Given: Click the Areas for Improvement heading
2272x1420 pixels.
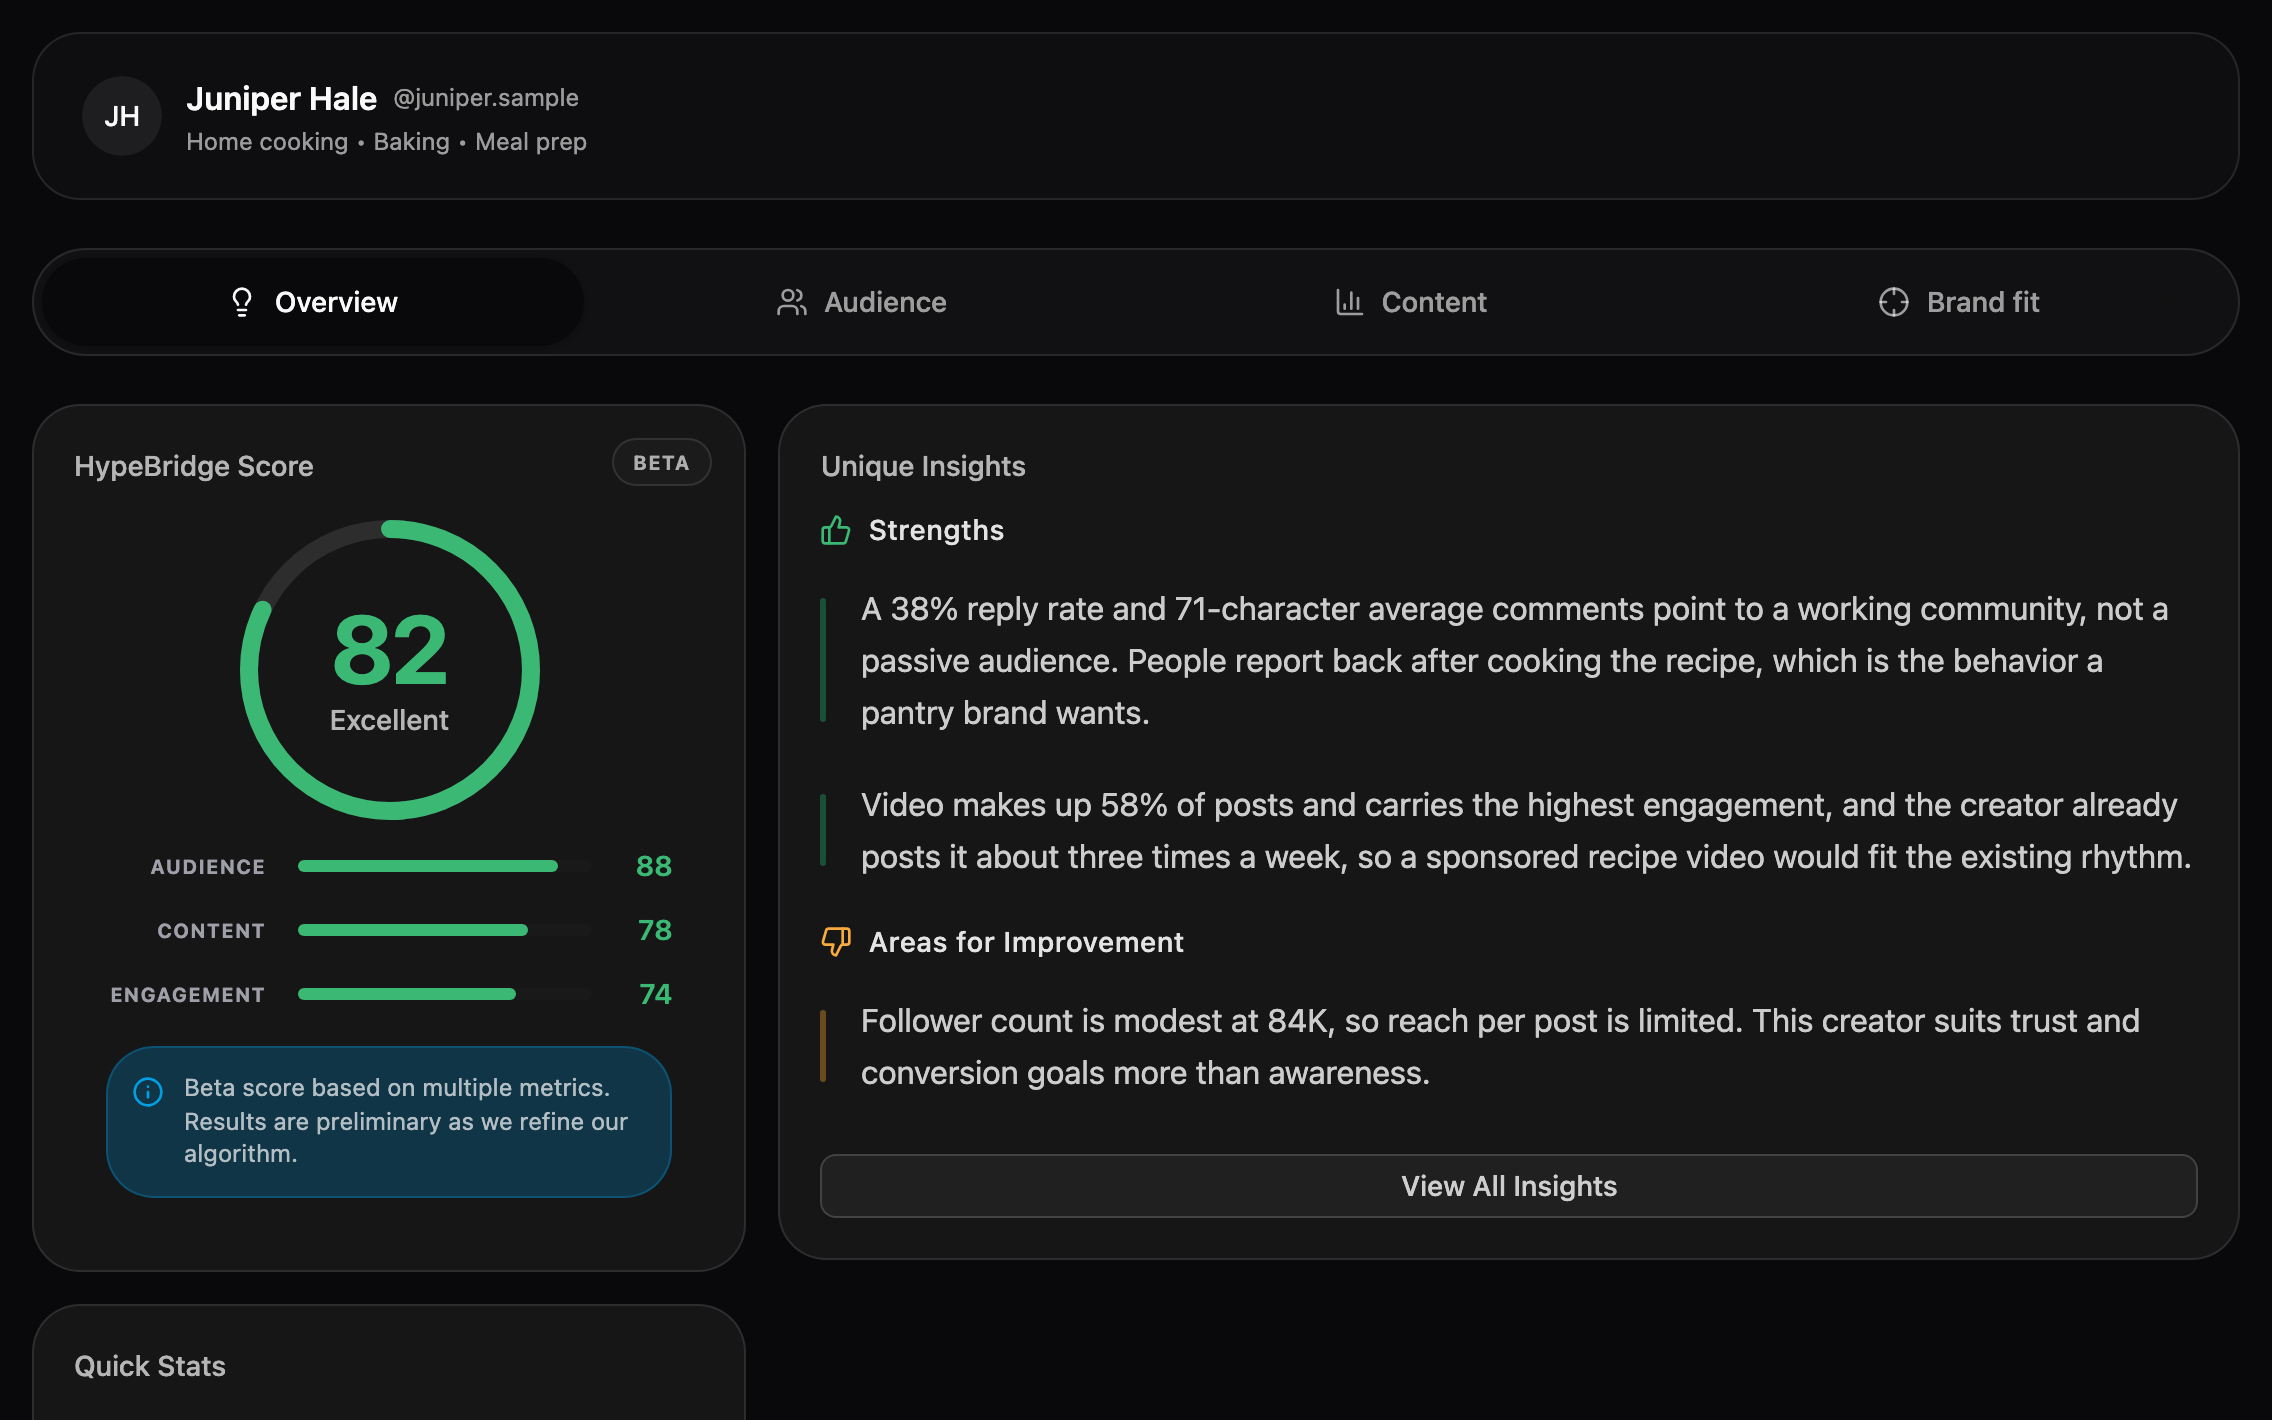Looking at the screenshot, I should (x=1026, y=942).
